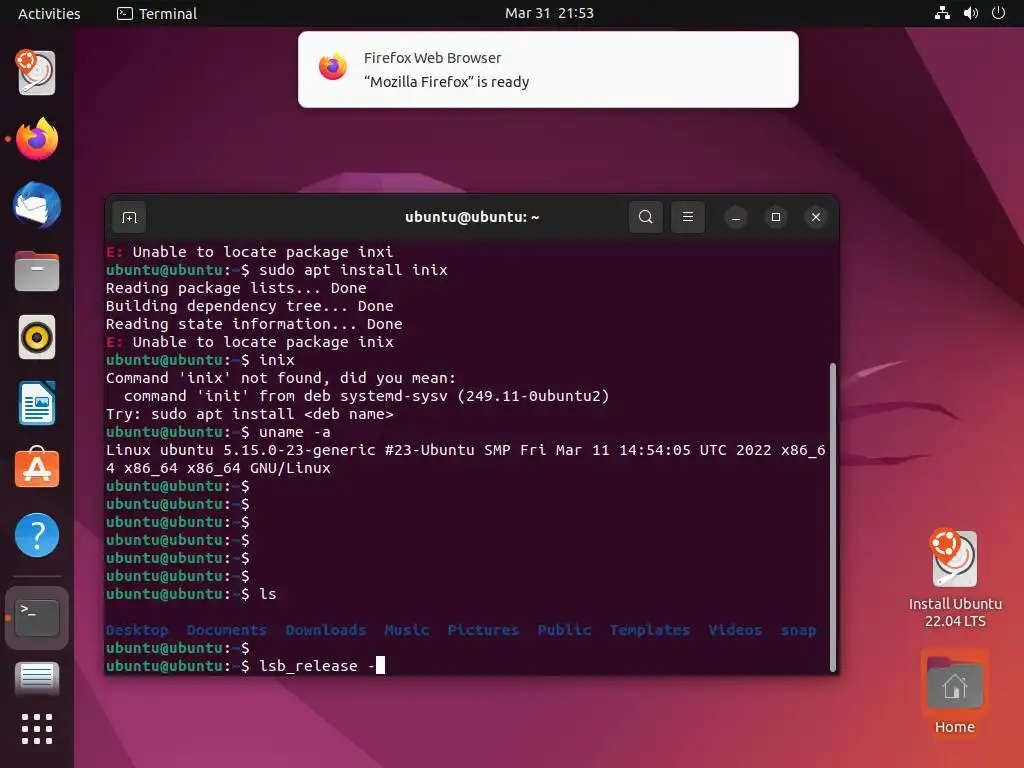Open the Install Ubuntu dock icon

click(37, 72)
